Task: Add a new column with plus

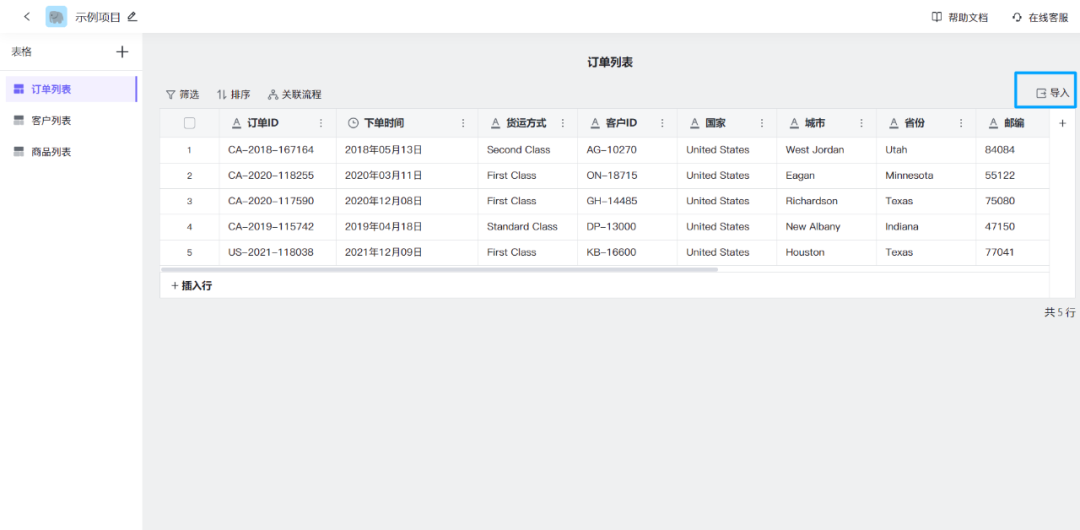Action: click(1062, 123)
